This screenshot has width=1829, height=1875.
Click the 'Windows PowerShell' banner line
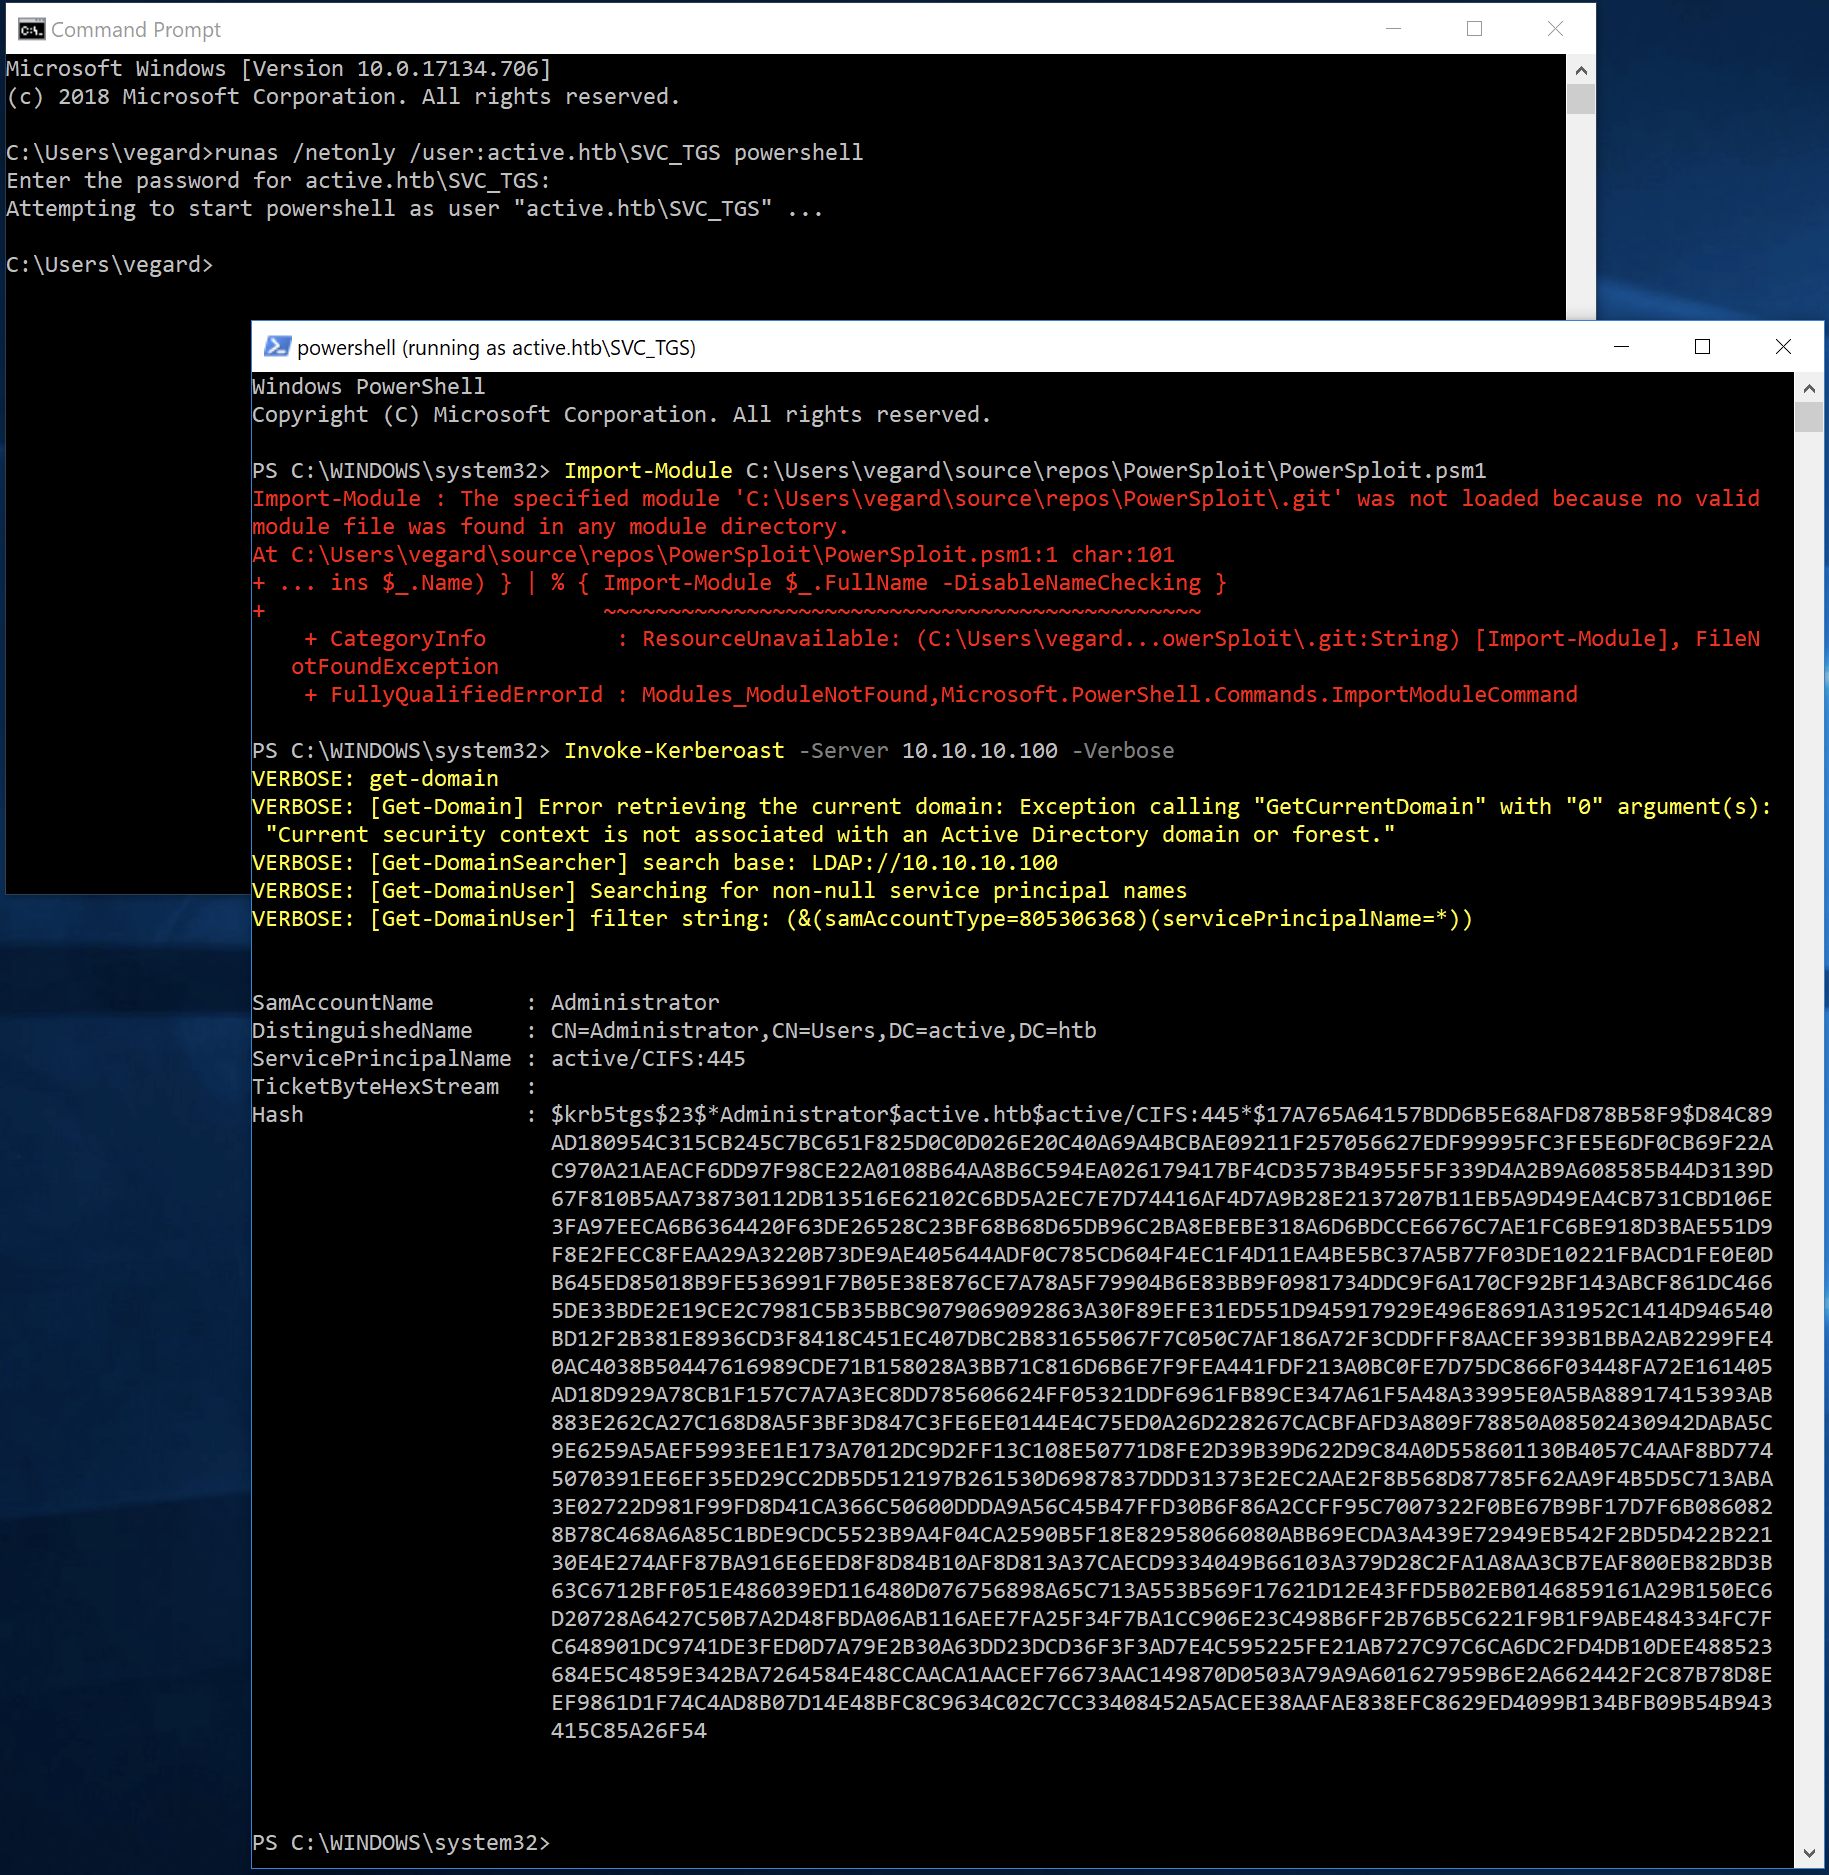pos(368,387)
